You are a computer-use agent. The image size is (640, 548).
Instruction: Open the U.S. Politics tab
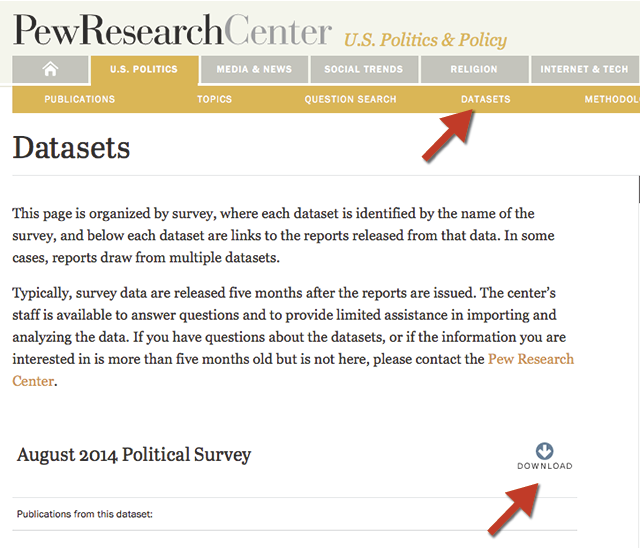[142, 69]
